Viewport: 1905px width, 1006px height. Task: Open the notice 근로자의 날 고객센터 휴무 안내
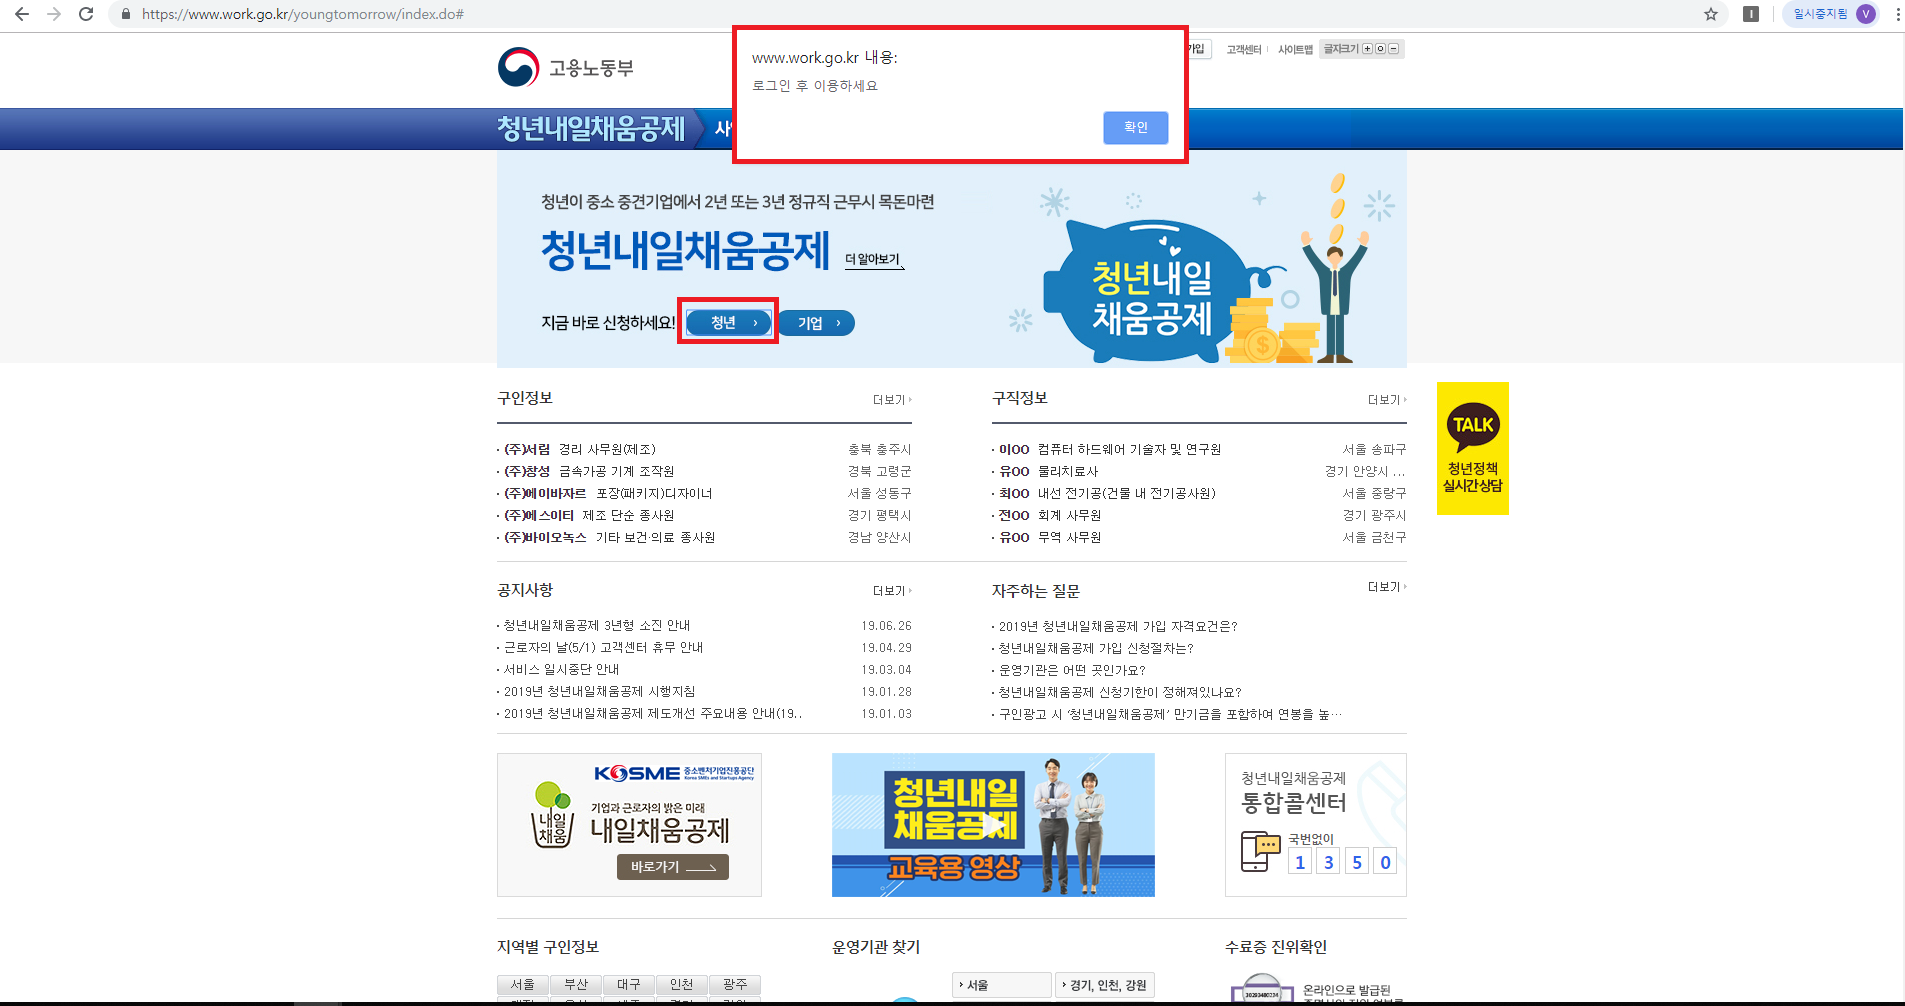click(603, 647)
